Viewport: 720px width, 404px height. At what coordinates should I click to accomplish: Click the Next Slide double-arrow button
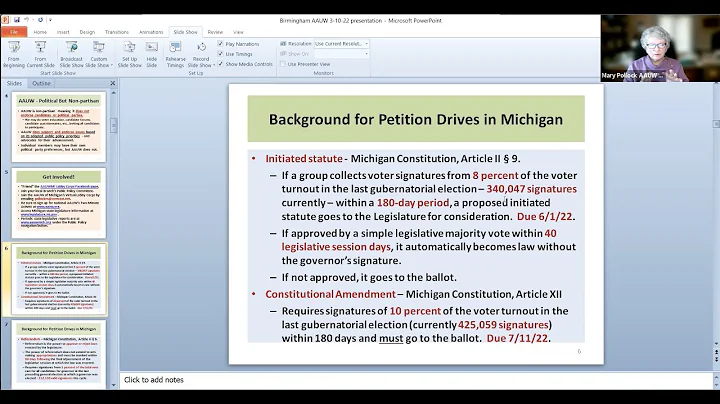(x=716, y=359)
